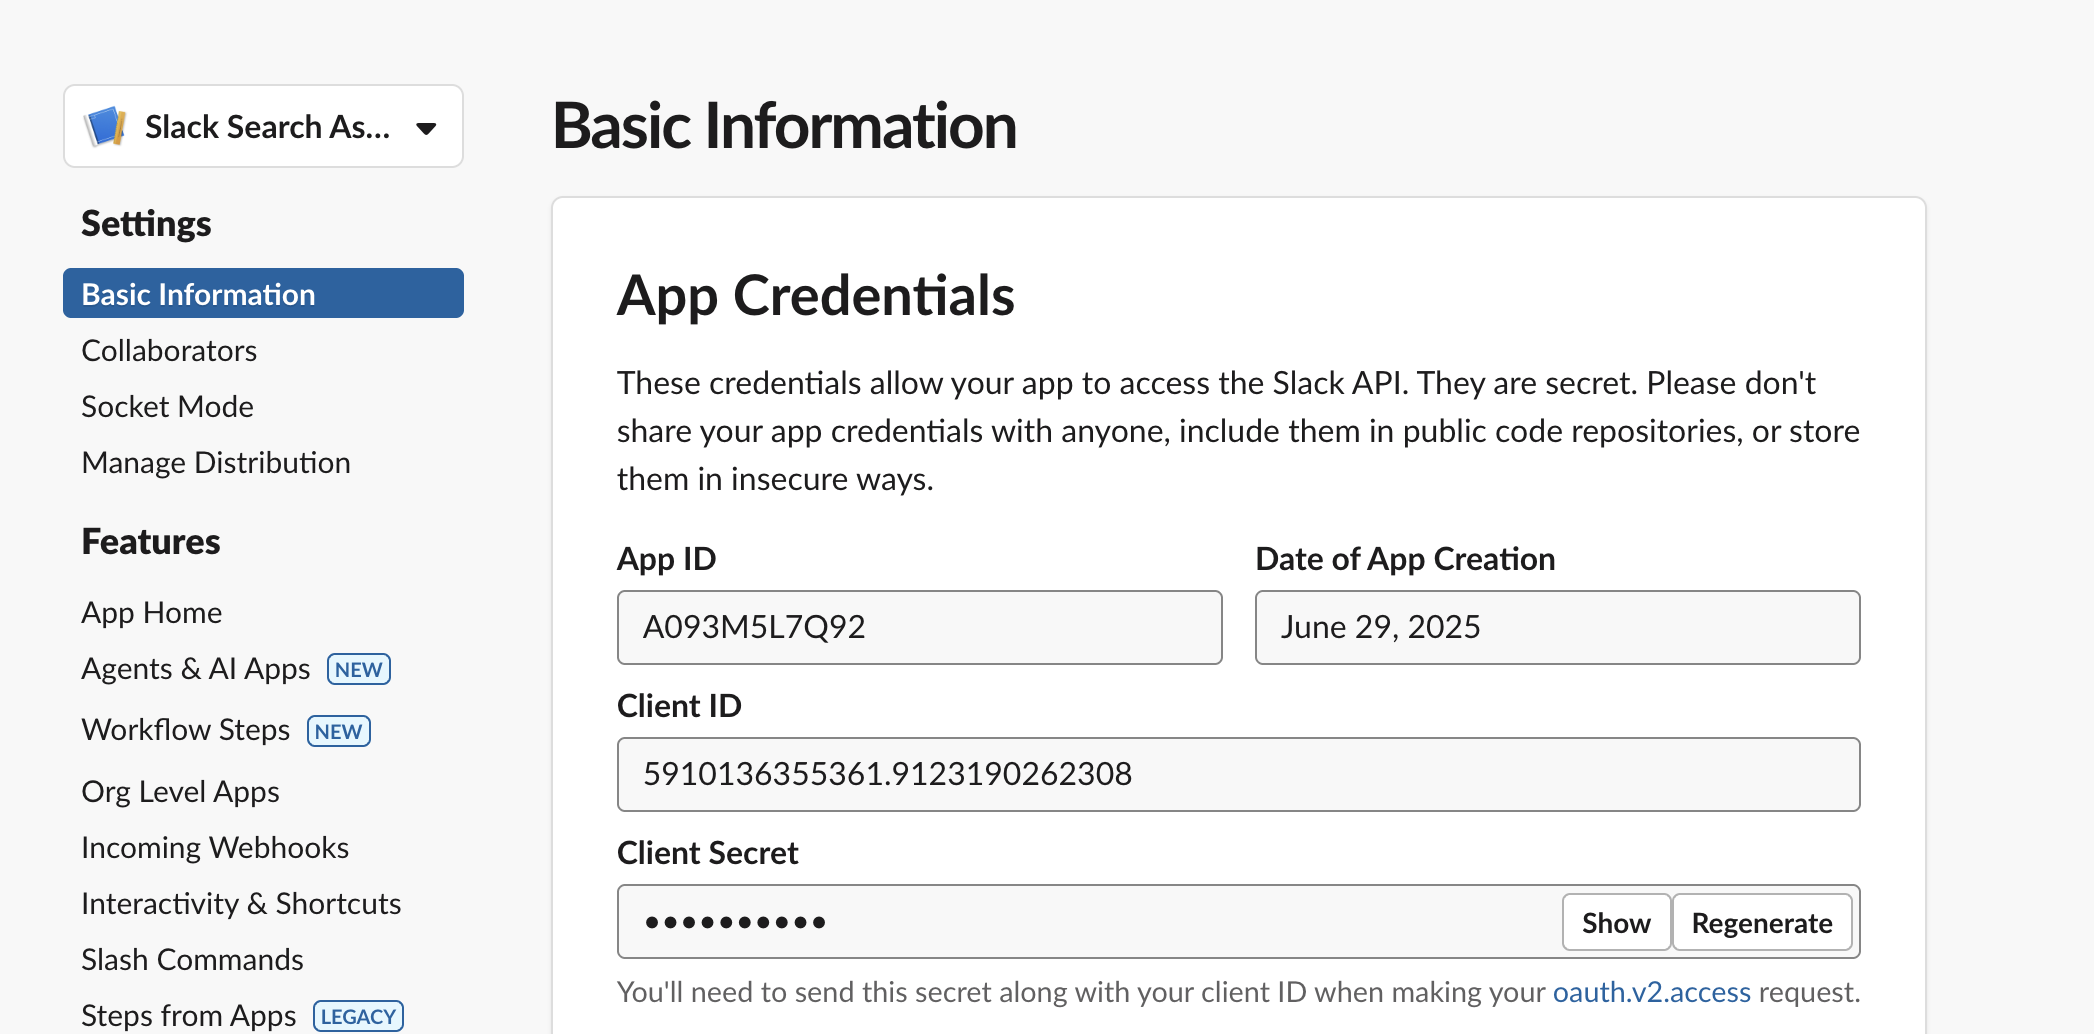Open Incoming Webhooks configuration
Image resolution: width=2094 pixels, height=1034 pixels.
214,847
